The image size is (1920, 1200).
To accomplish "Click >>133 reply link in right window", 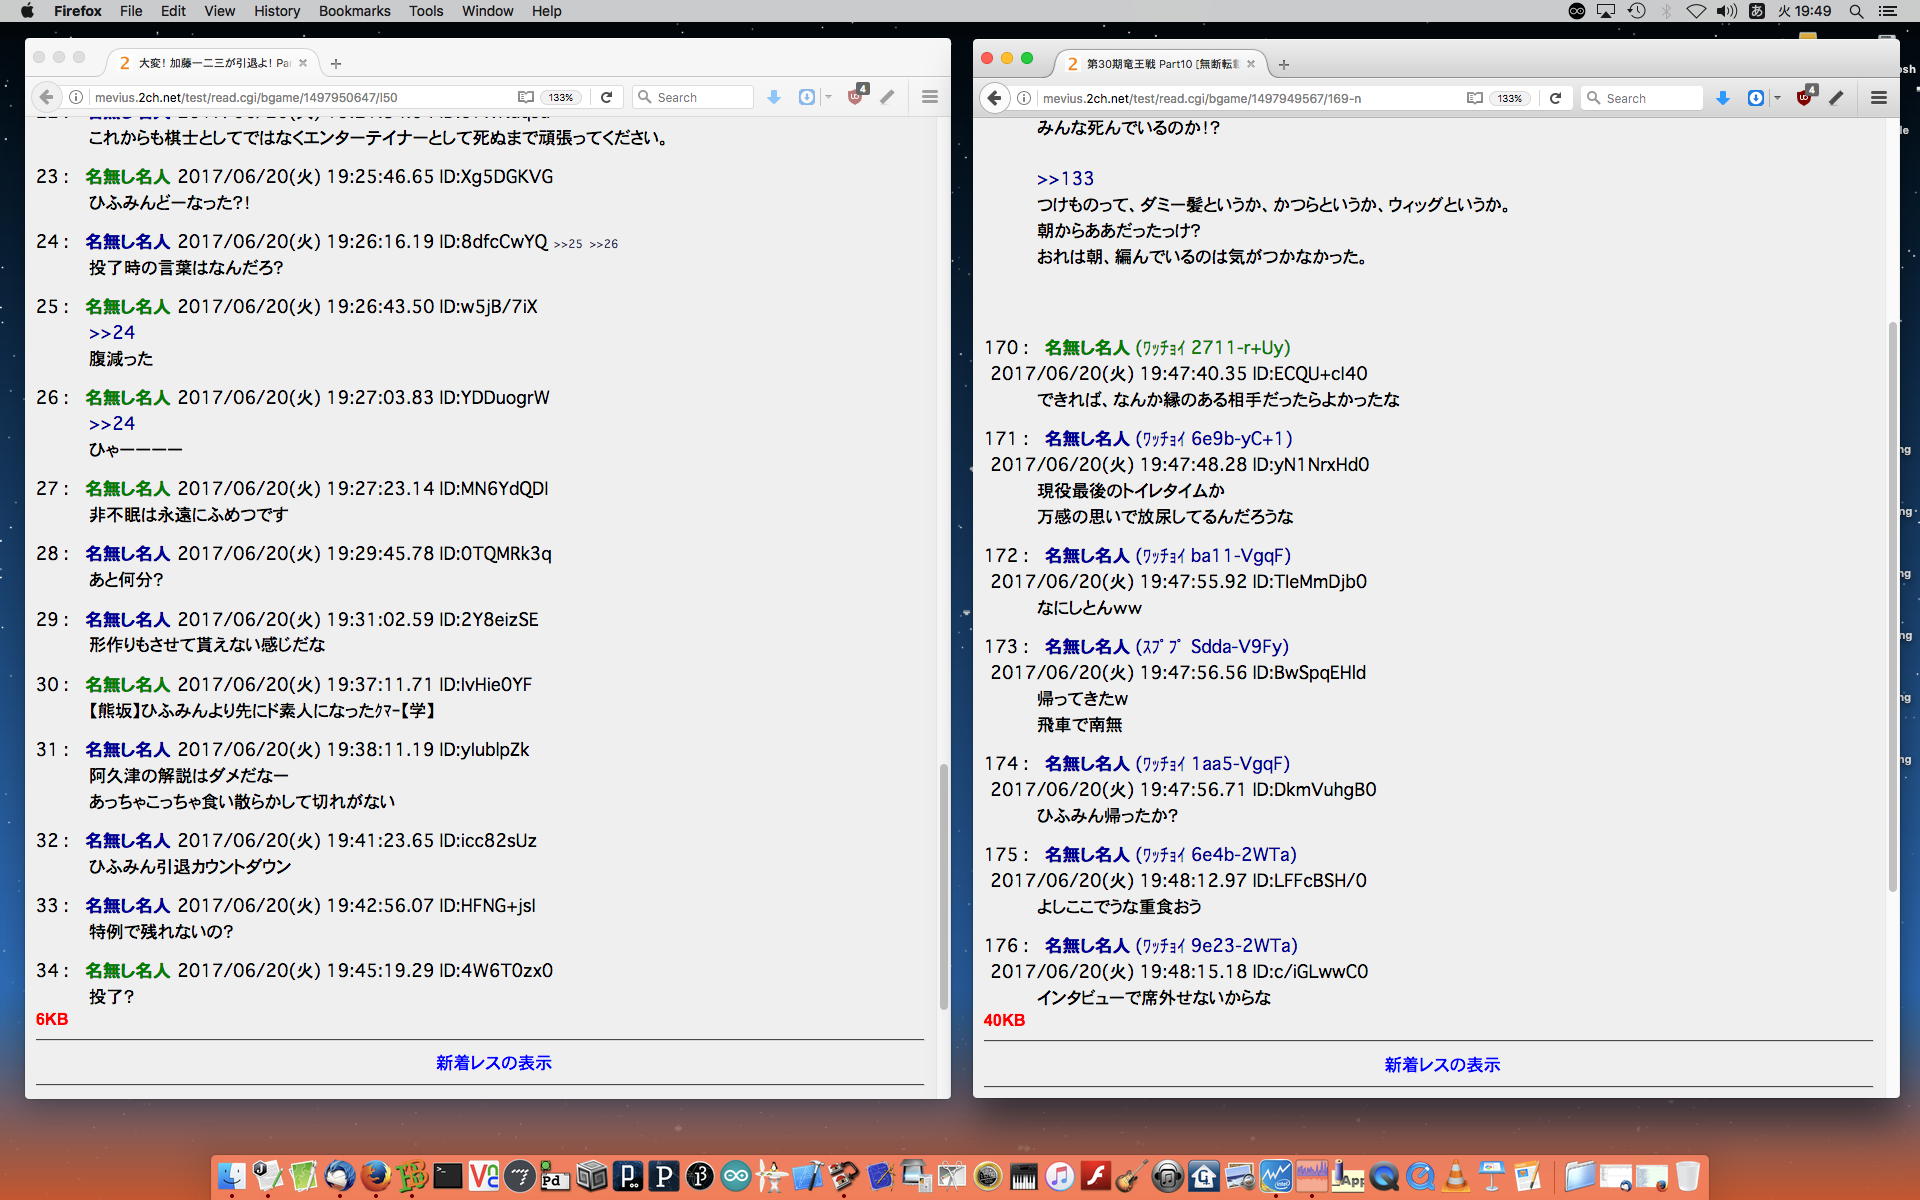I will pyautogui.click(x=1065, y=179).
